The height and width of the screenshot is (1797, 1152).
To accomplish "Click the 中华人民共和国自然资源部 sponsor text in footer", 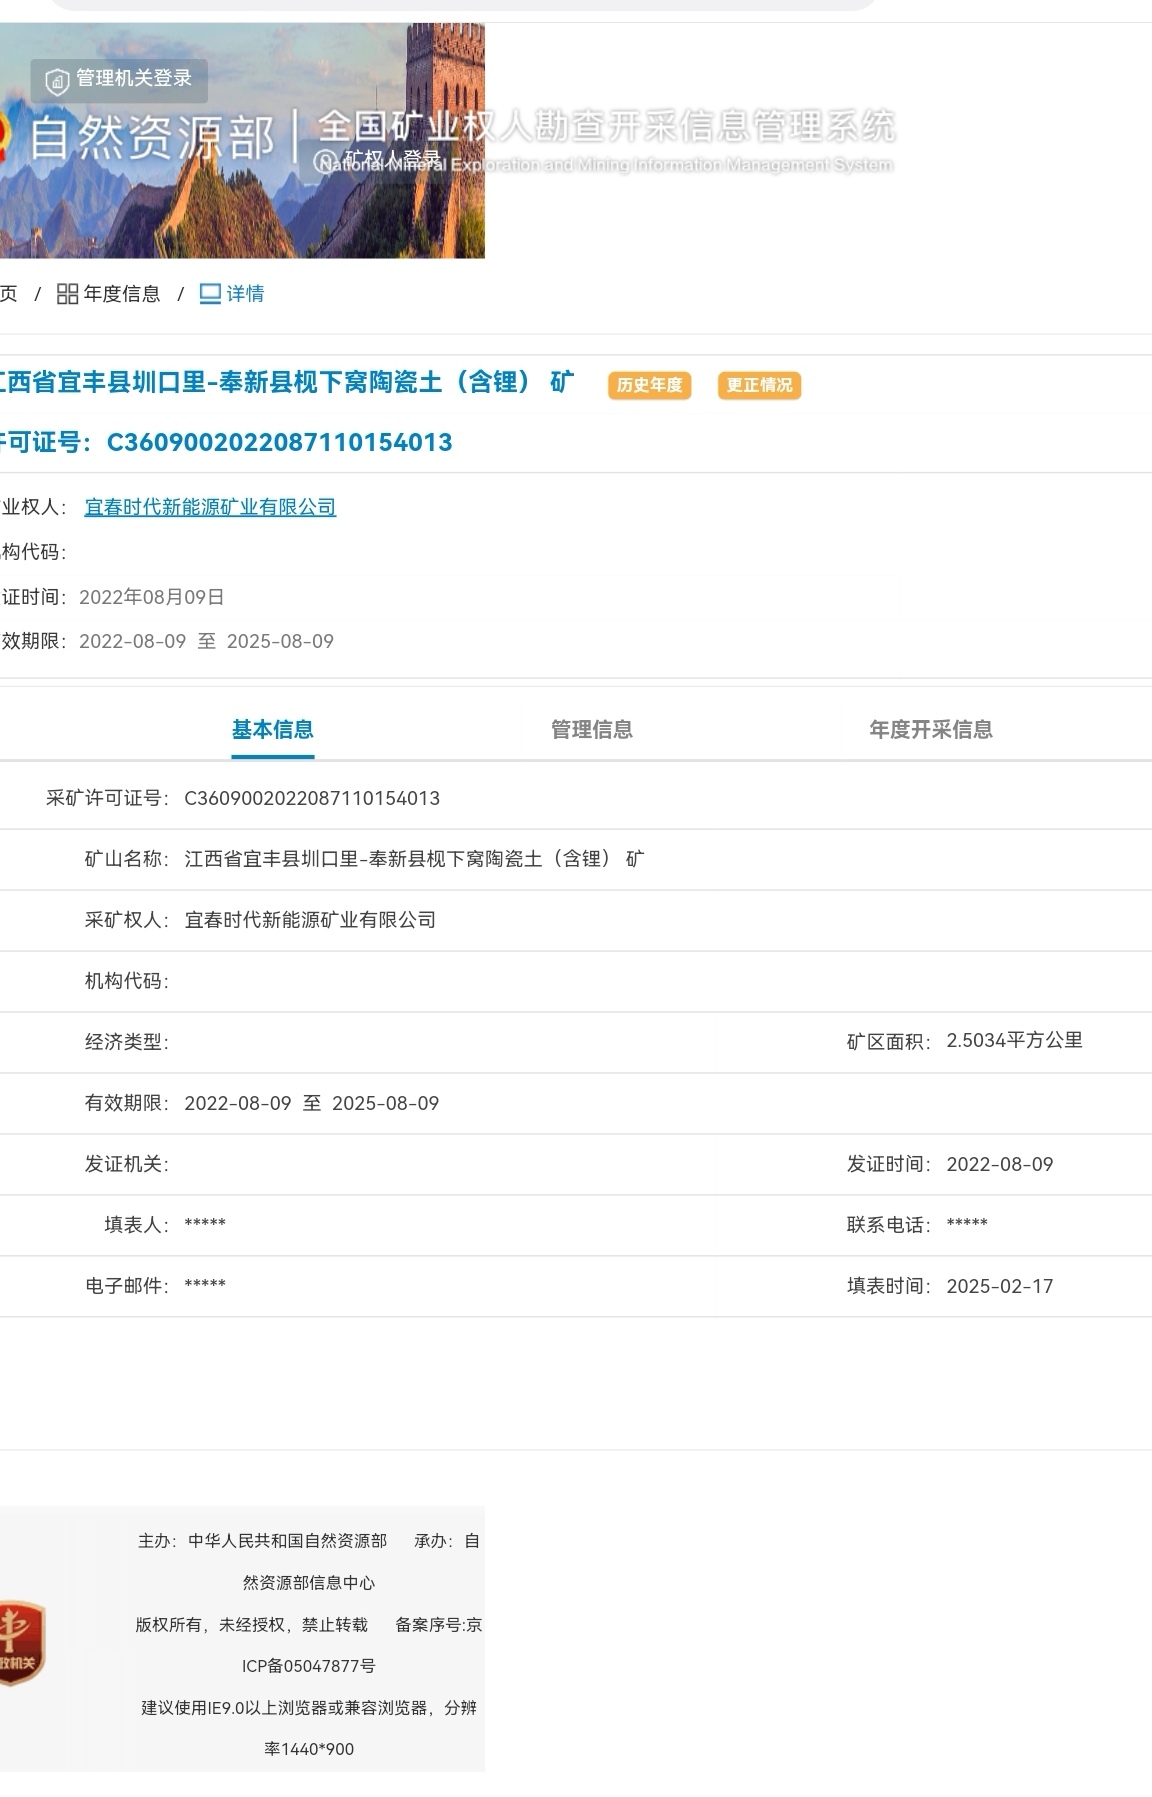I will coord(288,1541).
